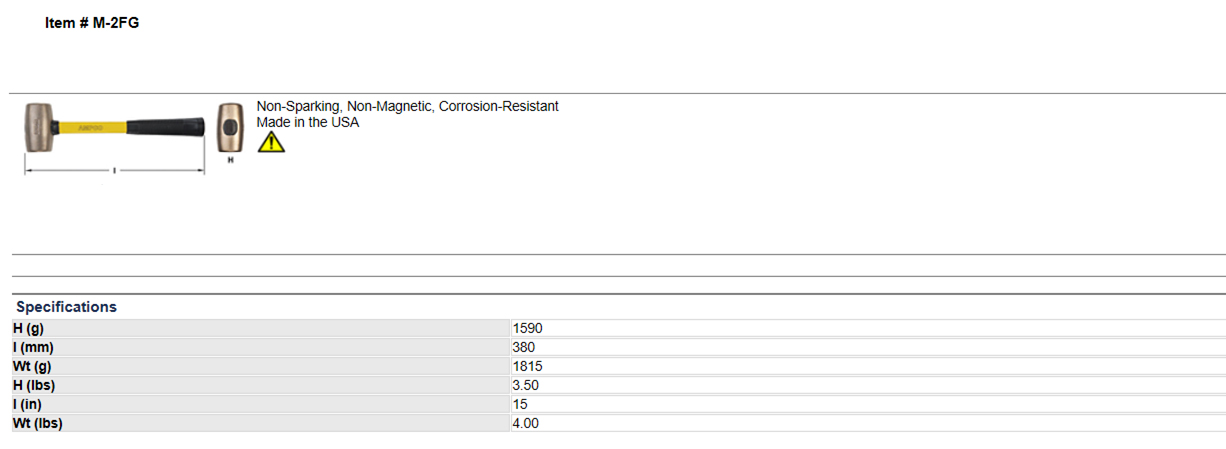The width and height of the screenshot is (1226, 449).
Task: Click the yellow warning triangle icon
Action: pyautogui.click(x=271, y=142)
